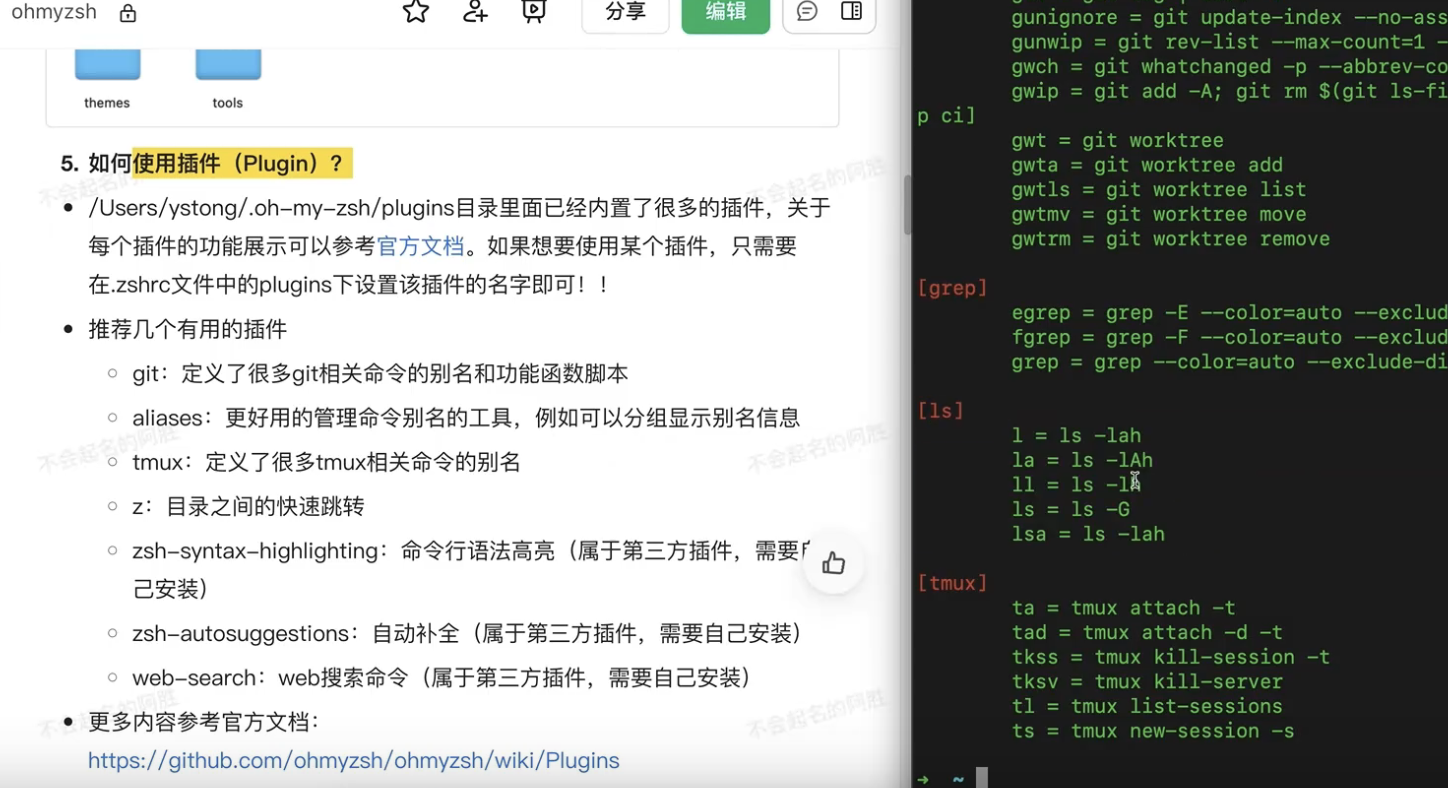The image size is (1448, 788).
Task: Click the la = ls -lAh line
Action: click(x=1082, y=461)
